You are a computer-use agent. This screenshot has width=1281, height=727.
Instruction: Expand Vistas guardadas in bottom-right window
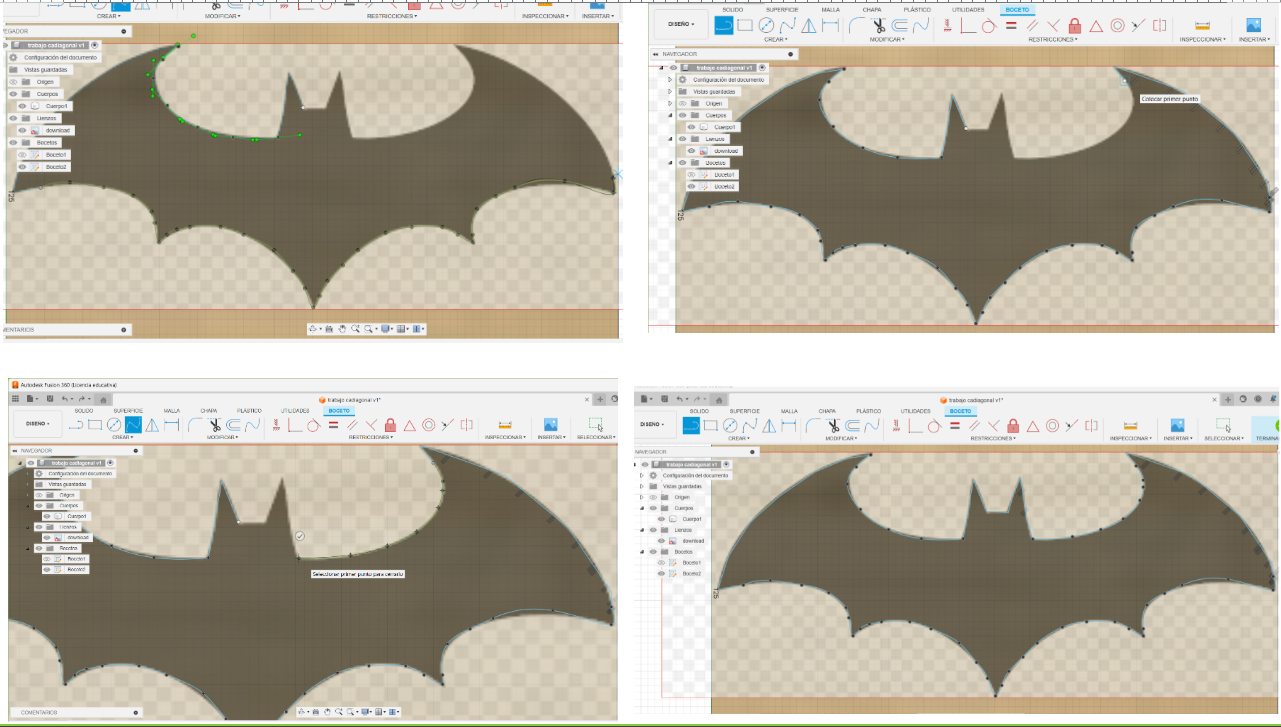pos(643,486)
